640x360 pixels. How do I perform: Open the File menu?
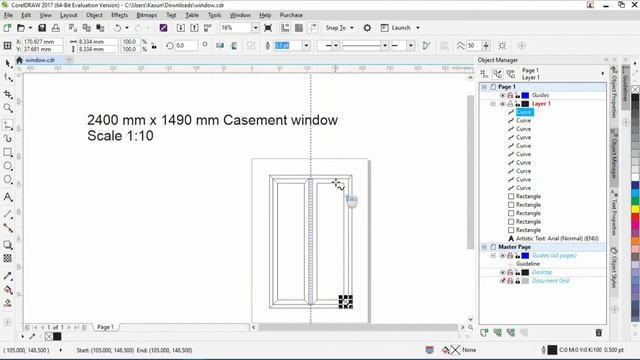[x=9, y=15]
